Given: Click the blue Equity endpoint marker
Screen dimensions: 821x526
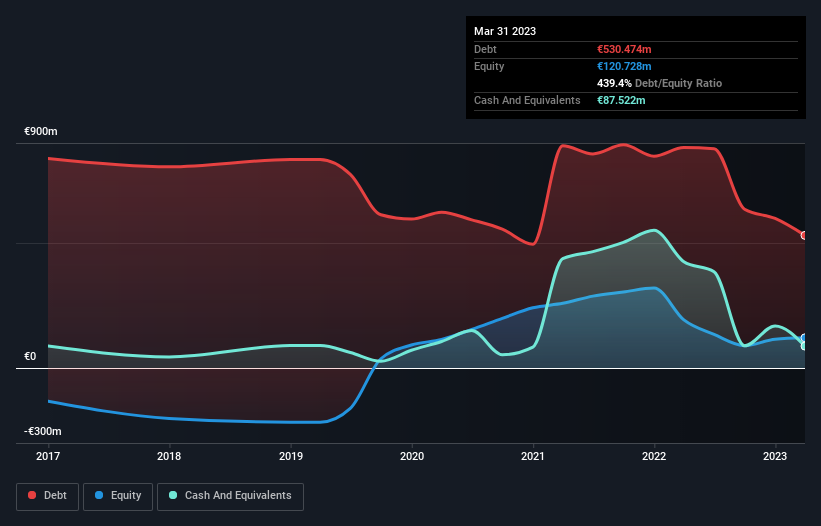Looking at the screenshot, I should pos(804,338).
